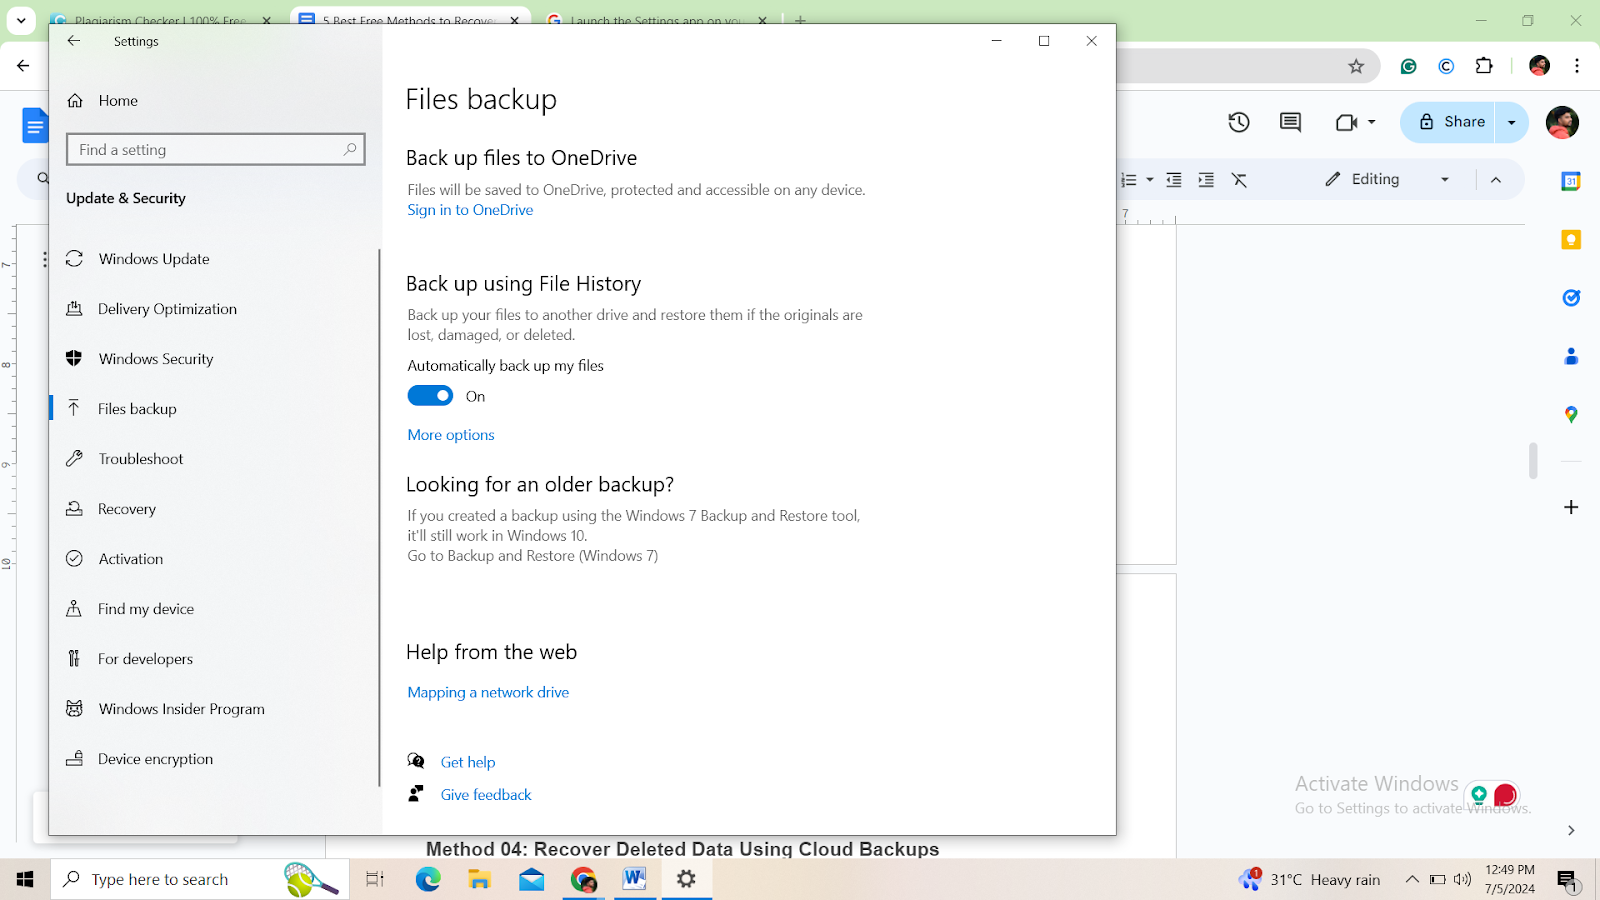1600x900 pixels.
Task: Hide side panel with bottom chevron
Action: (x=1571, y=830)
